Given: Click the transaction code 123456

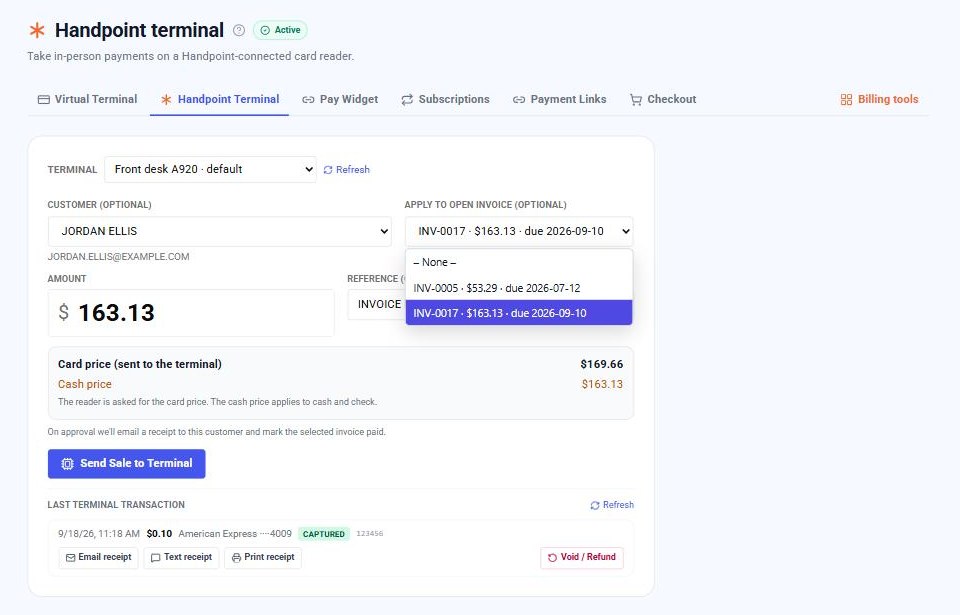Looking at the screenshot, I should (x=370, y=534).
